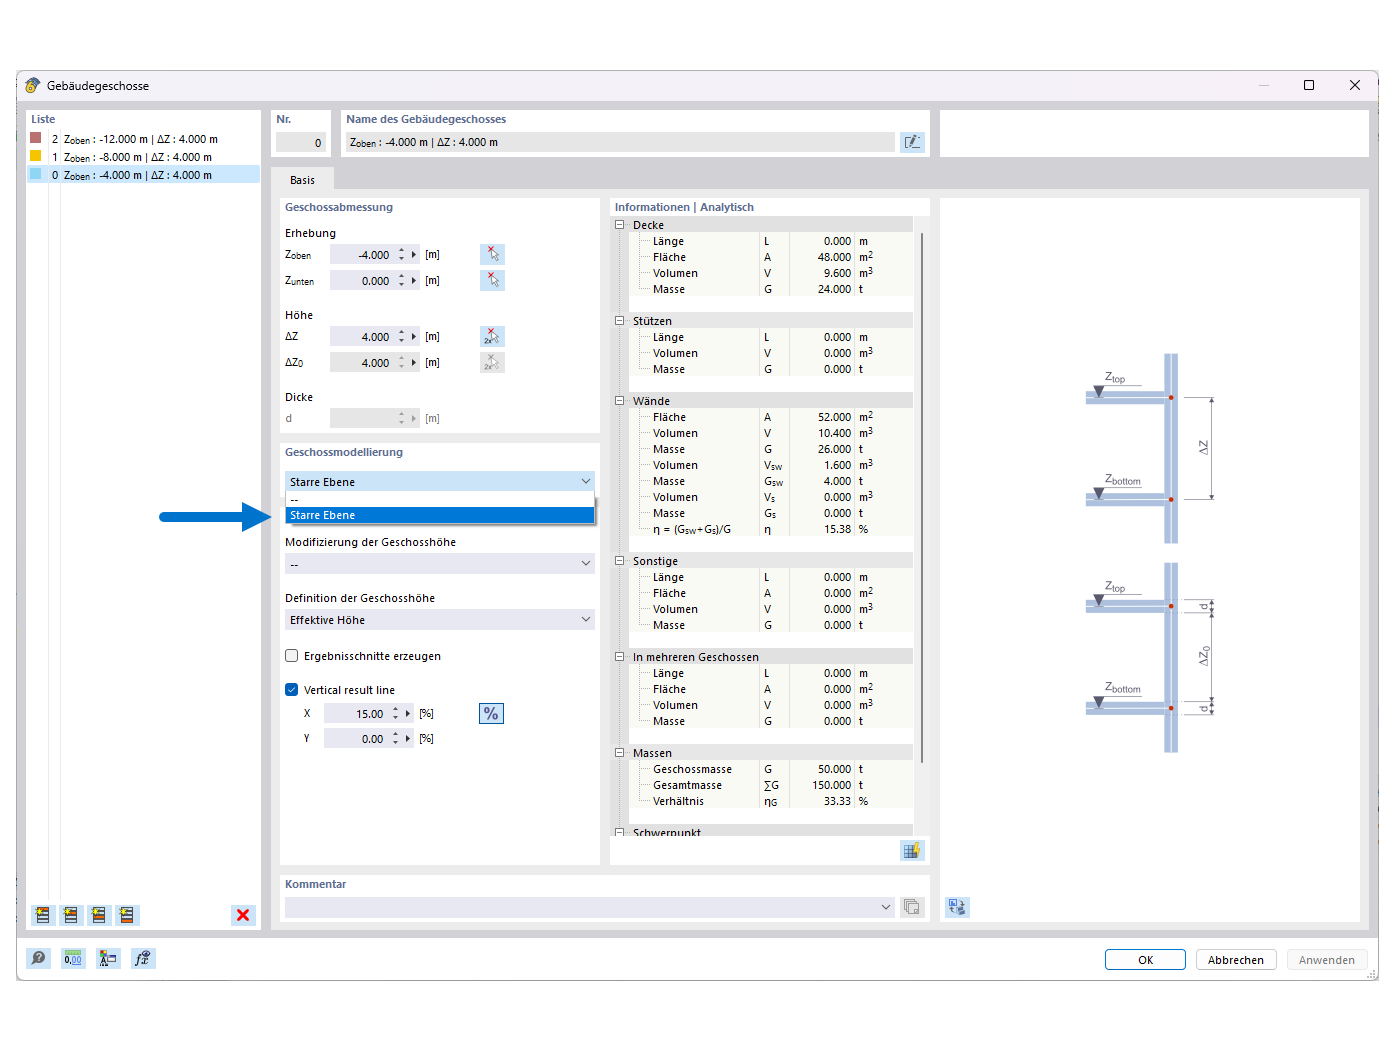Image resolution: width=1400 pixels, height=1050 pixels.
Task: Click the Y value field 0.00
Action: (356, 739)
